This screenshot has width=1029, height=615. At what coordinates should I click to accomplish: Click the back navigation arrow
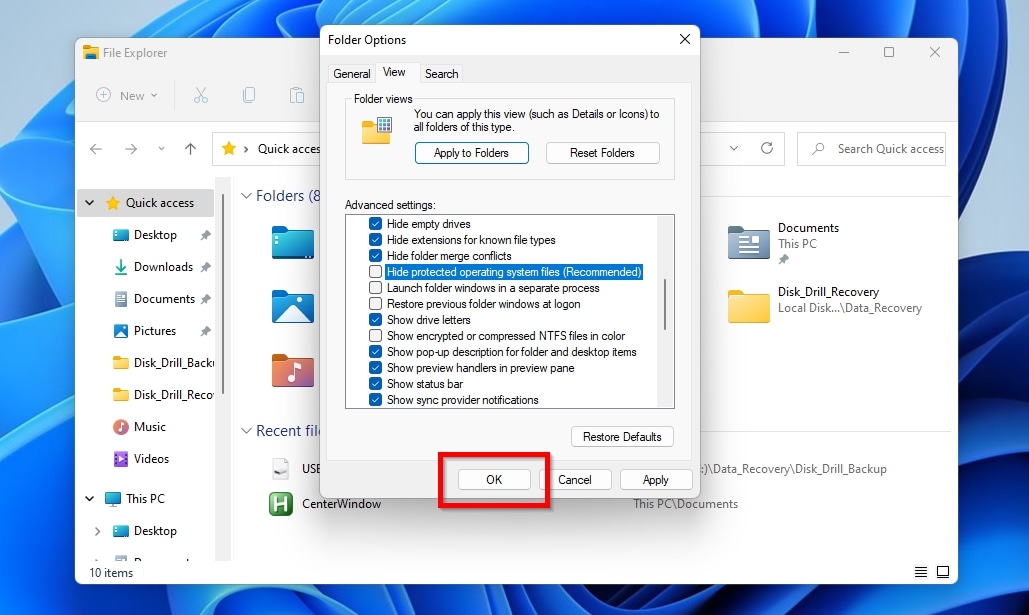95,148
